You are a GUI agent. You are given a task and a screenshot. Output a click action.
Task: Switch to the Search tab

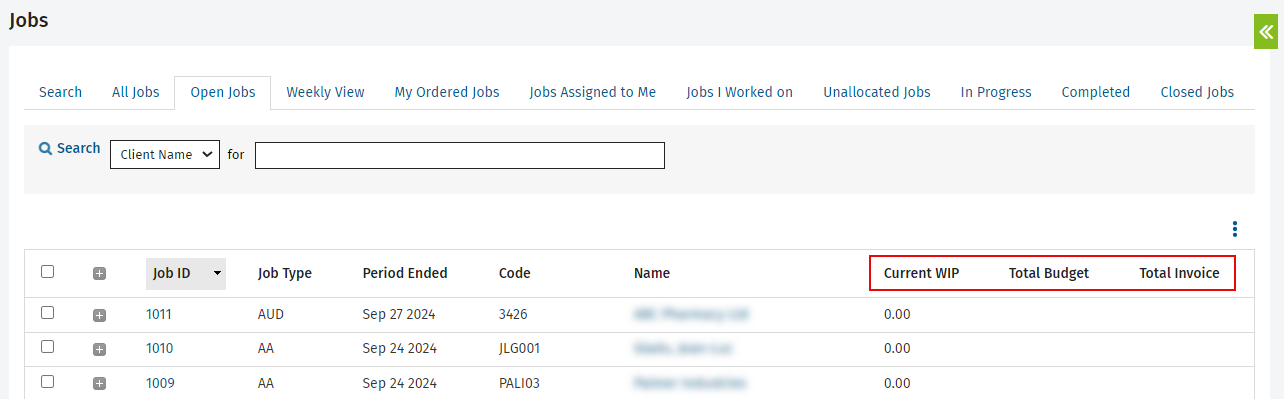[60, 92]
